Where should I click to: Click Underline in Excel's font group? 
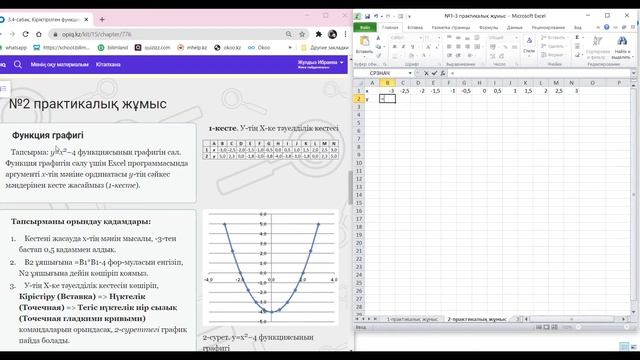click(x=412, y=47)
